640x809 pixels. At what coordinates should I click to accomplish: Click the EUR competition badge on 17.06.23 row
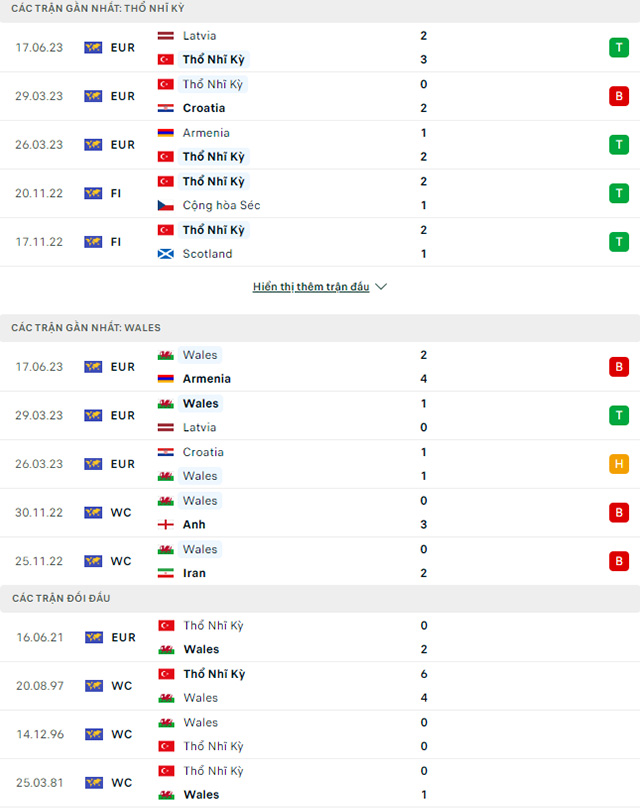coord(112,47)
